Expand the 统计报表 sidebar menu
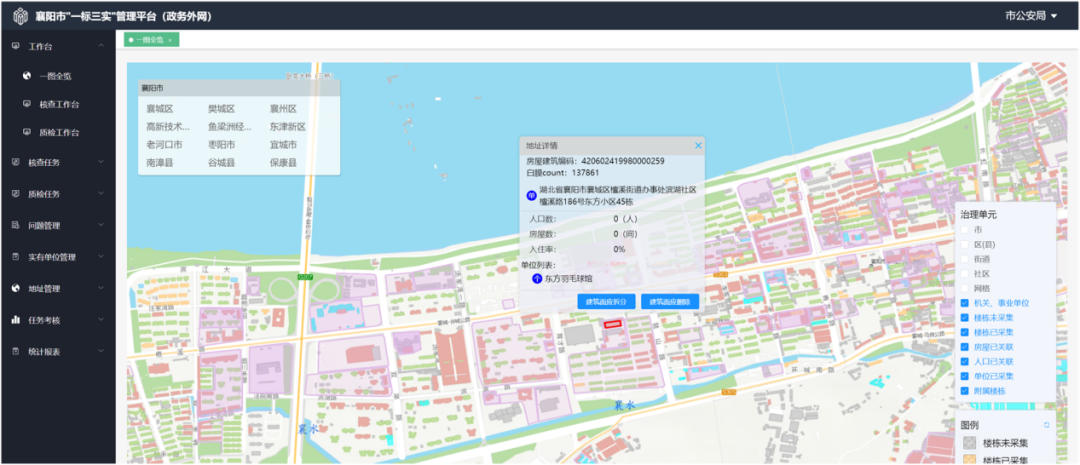 [x=58, y=352]
